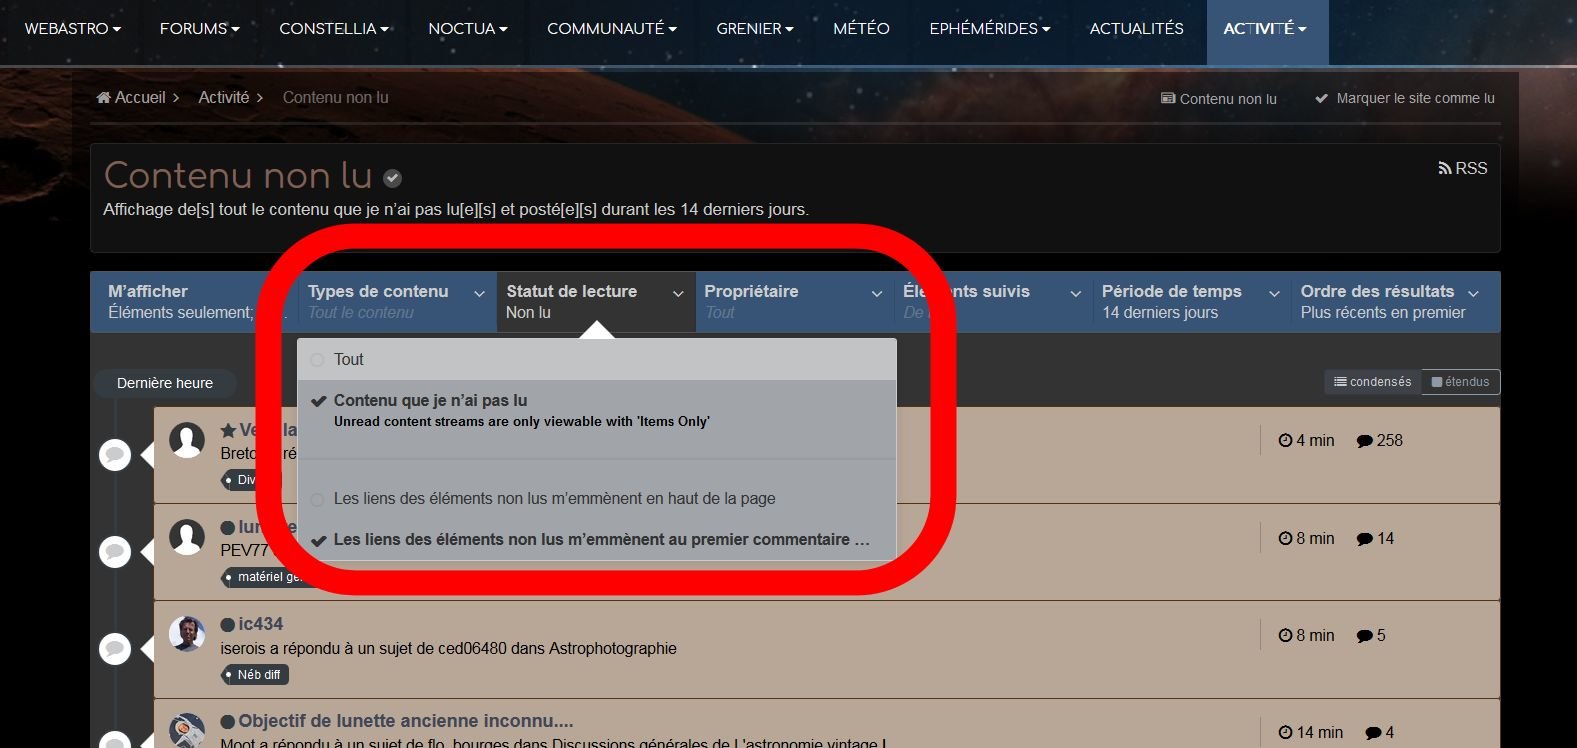Expand the Types de contenu filter
The width and height of the screenshot is (1577, 748).
[x=396, y=301]
